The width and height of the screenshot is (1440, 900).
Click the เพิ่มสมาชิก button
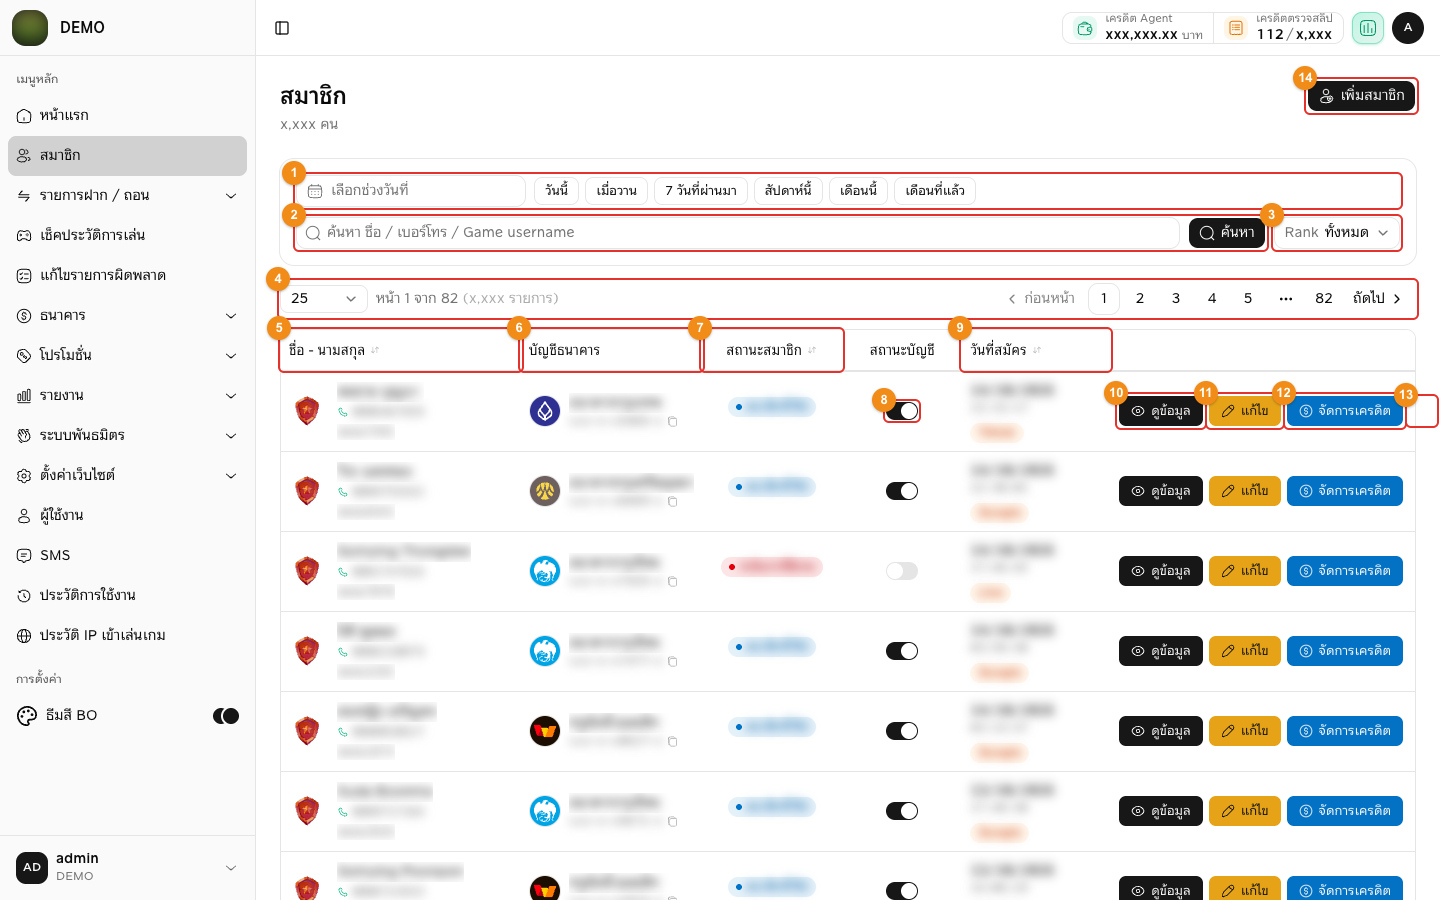pos(1361,96)
